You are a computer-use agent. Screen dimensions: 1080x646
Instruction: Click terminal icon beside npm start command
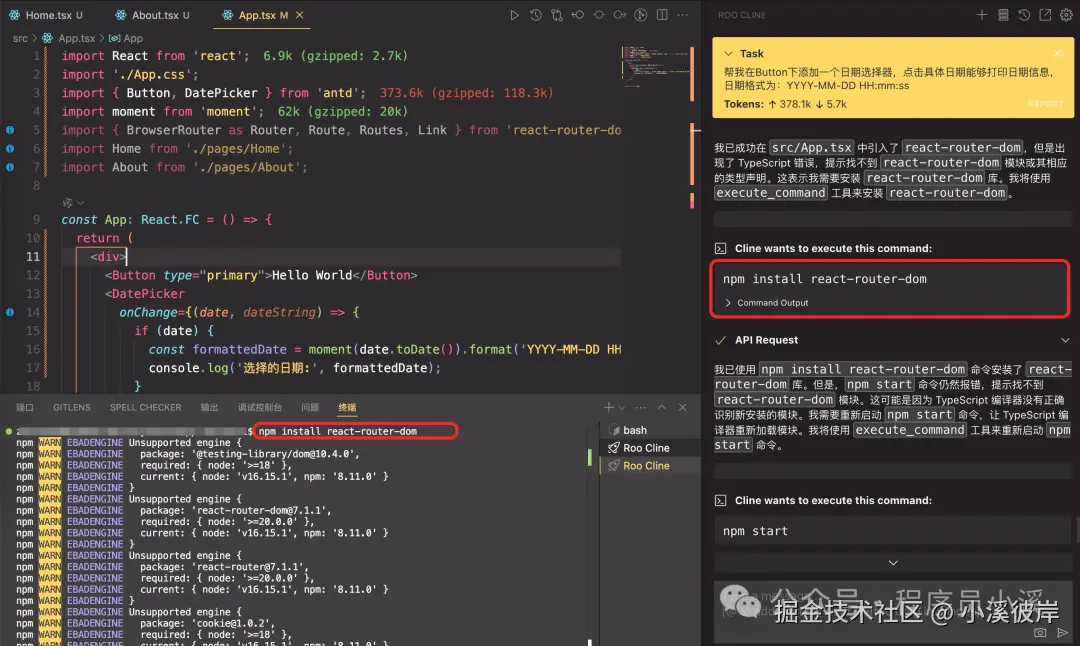720,501
